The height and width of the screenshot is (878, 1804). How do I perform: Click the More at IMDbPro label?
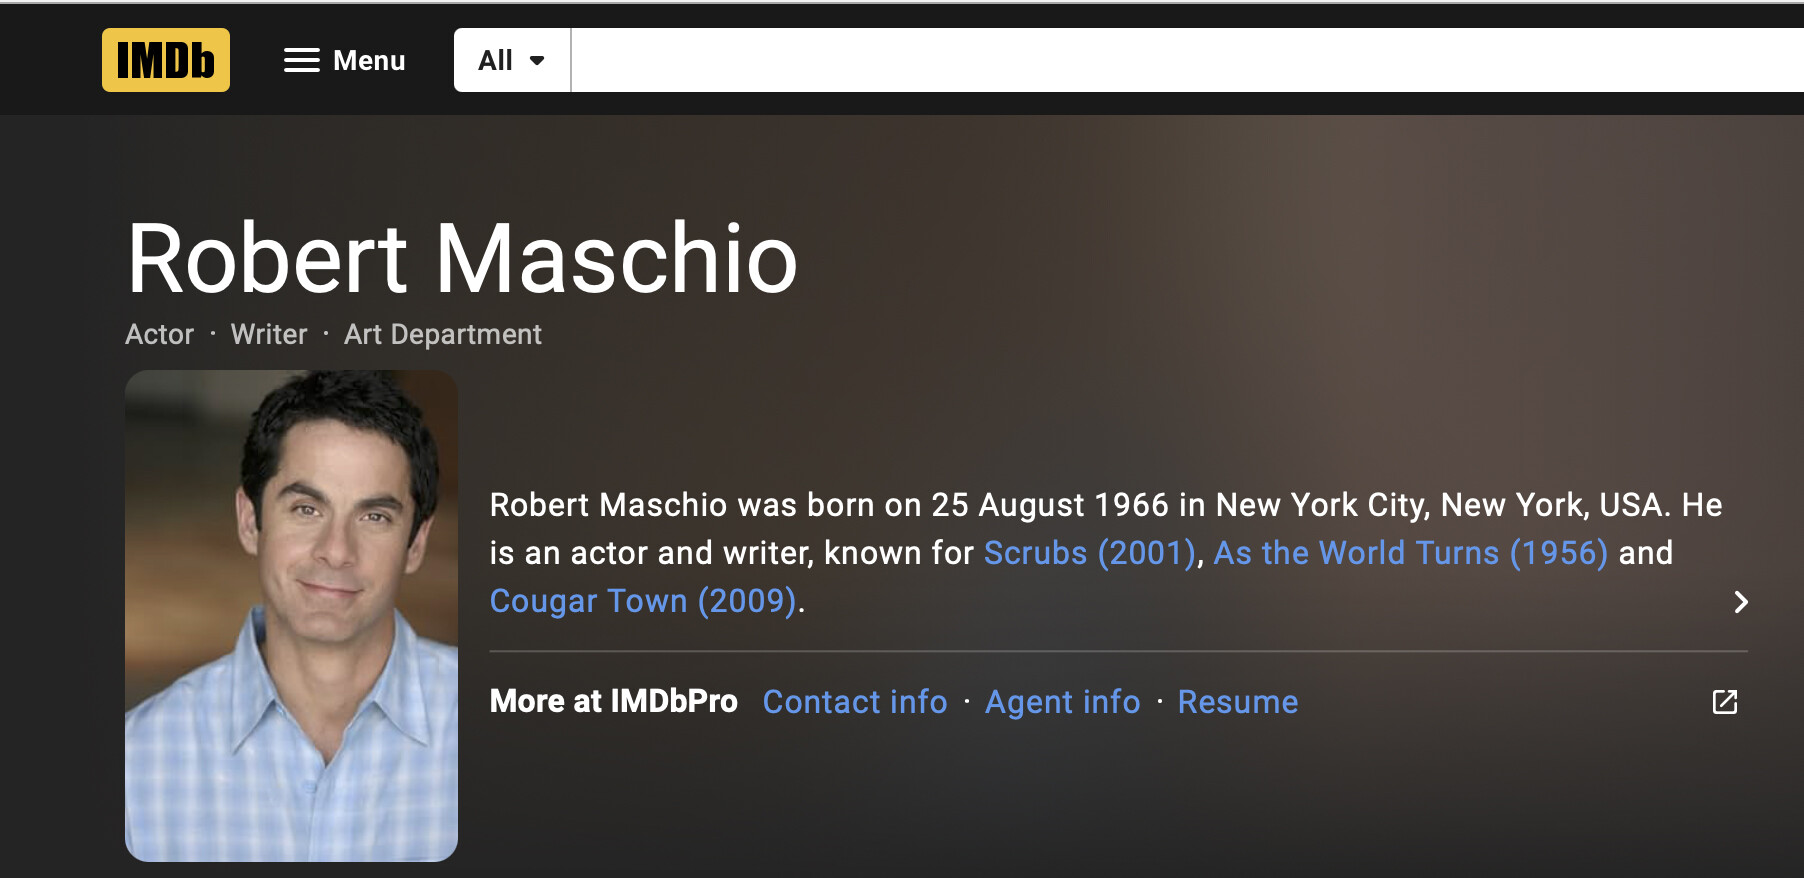613,702
